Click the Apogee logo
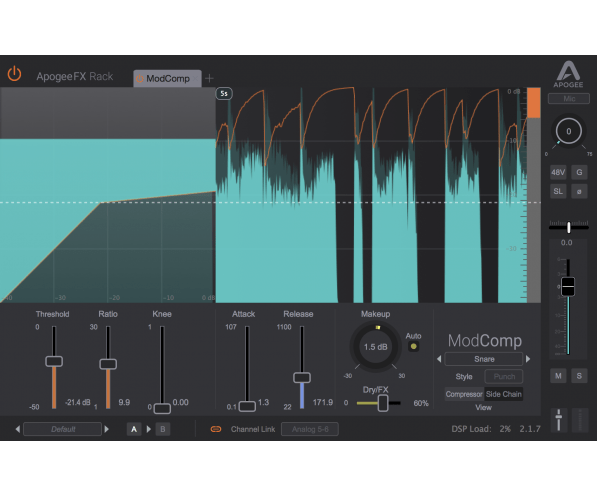597x497 pixels. tap(568, 75)
